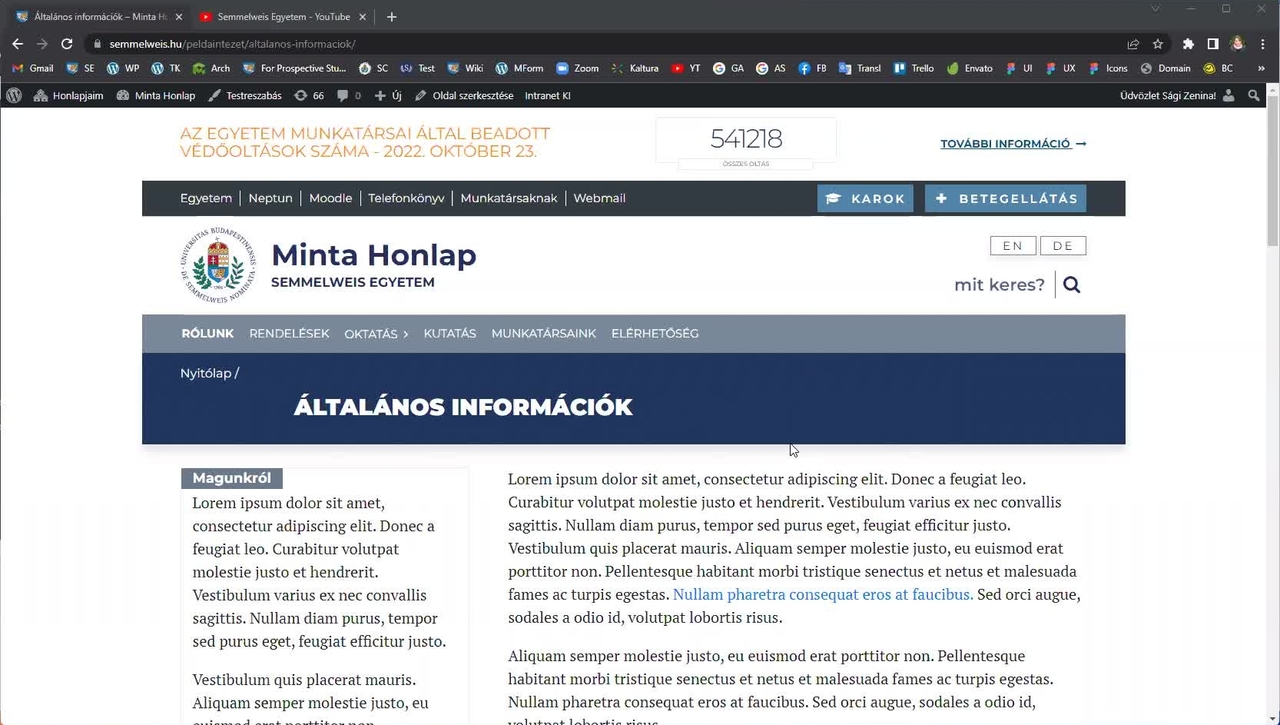Open the For Prospective Stu... bookmark
The width and height of the screenshot is (1280, 725).
(294, 69)
